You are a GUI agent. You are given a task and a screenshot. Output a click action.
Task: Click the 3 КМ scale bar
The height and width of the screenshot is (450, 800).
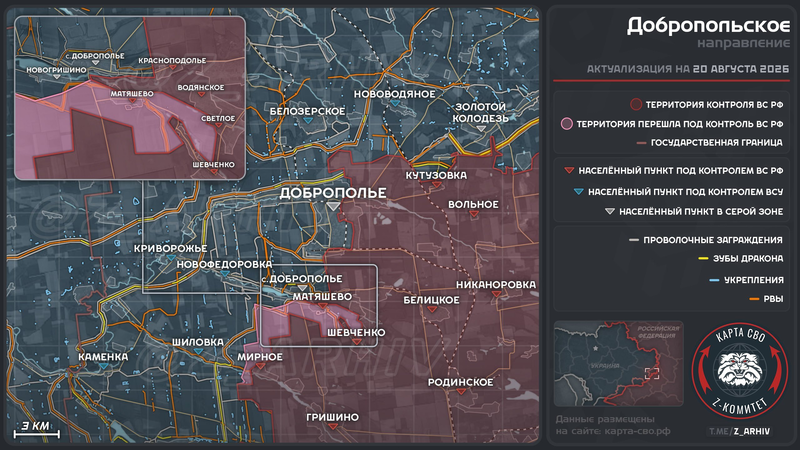(x=36, y=430)
